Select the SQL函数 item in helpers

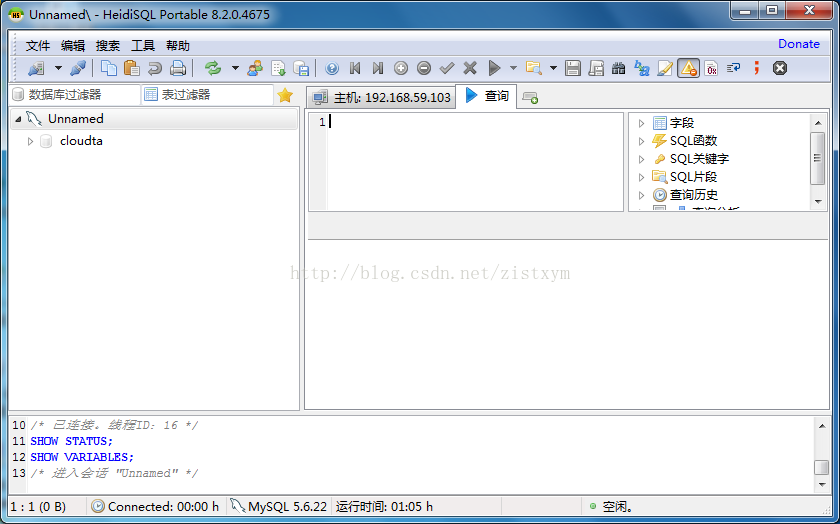pyautogui.click(x=693, y=141)
